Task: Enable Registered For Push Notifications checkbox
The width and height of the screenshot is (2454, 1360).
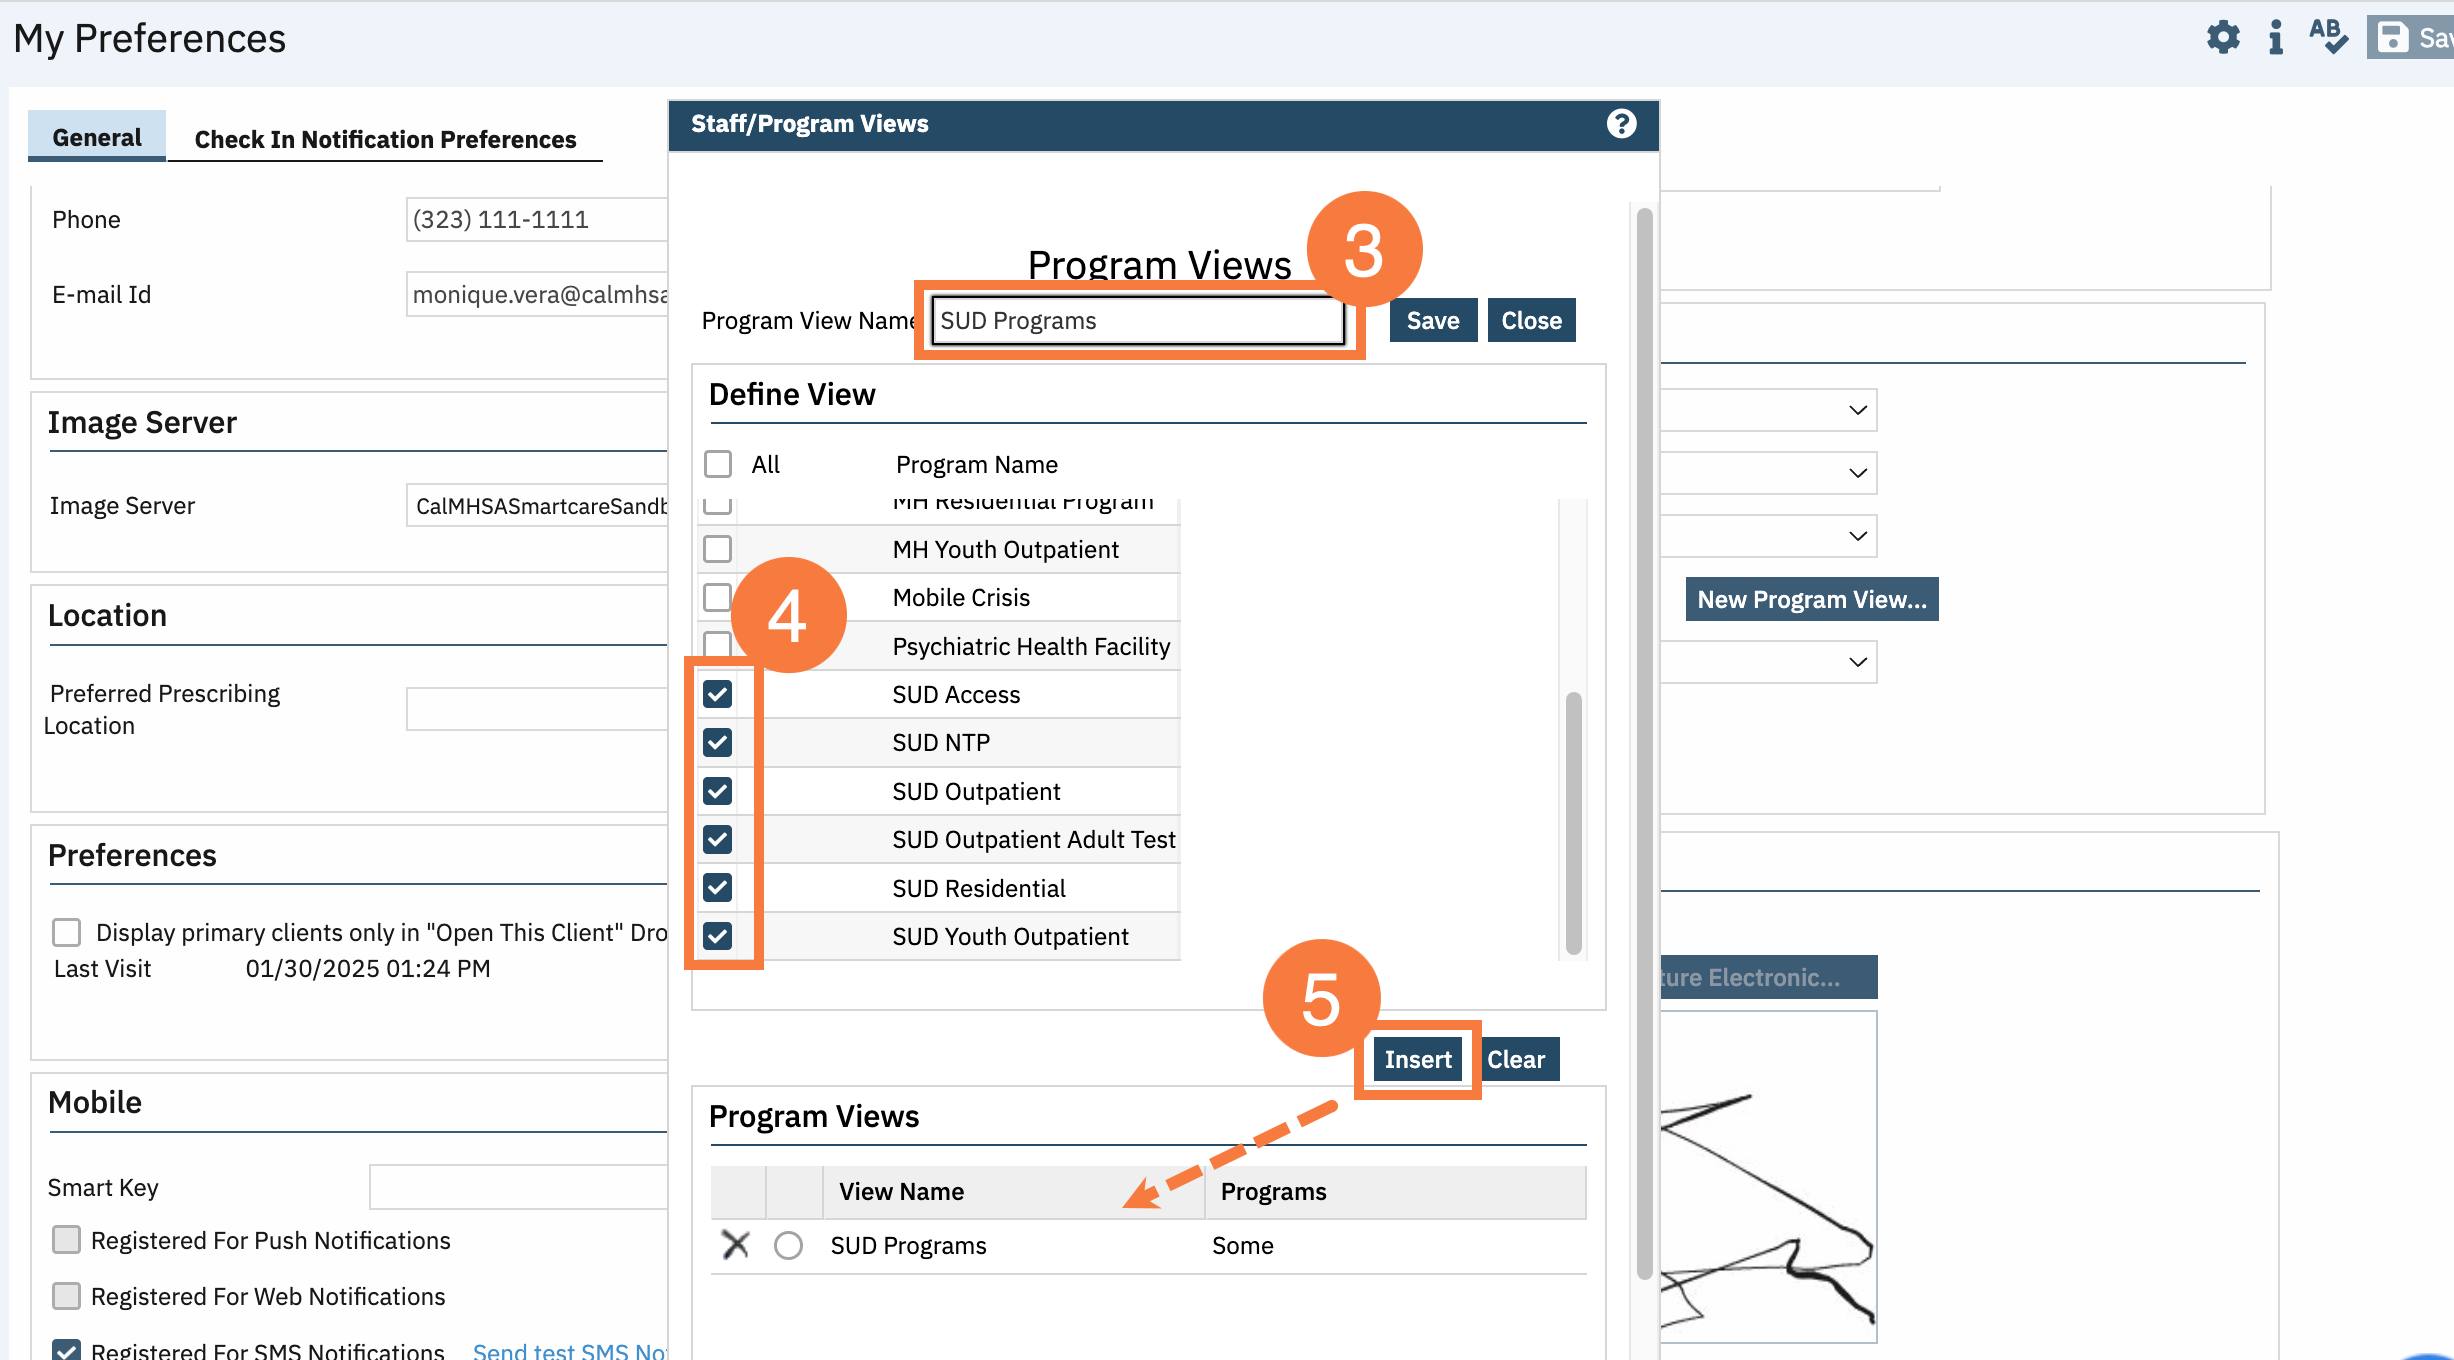Action: [x=66, y=1240]
